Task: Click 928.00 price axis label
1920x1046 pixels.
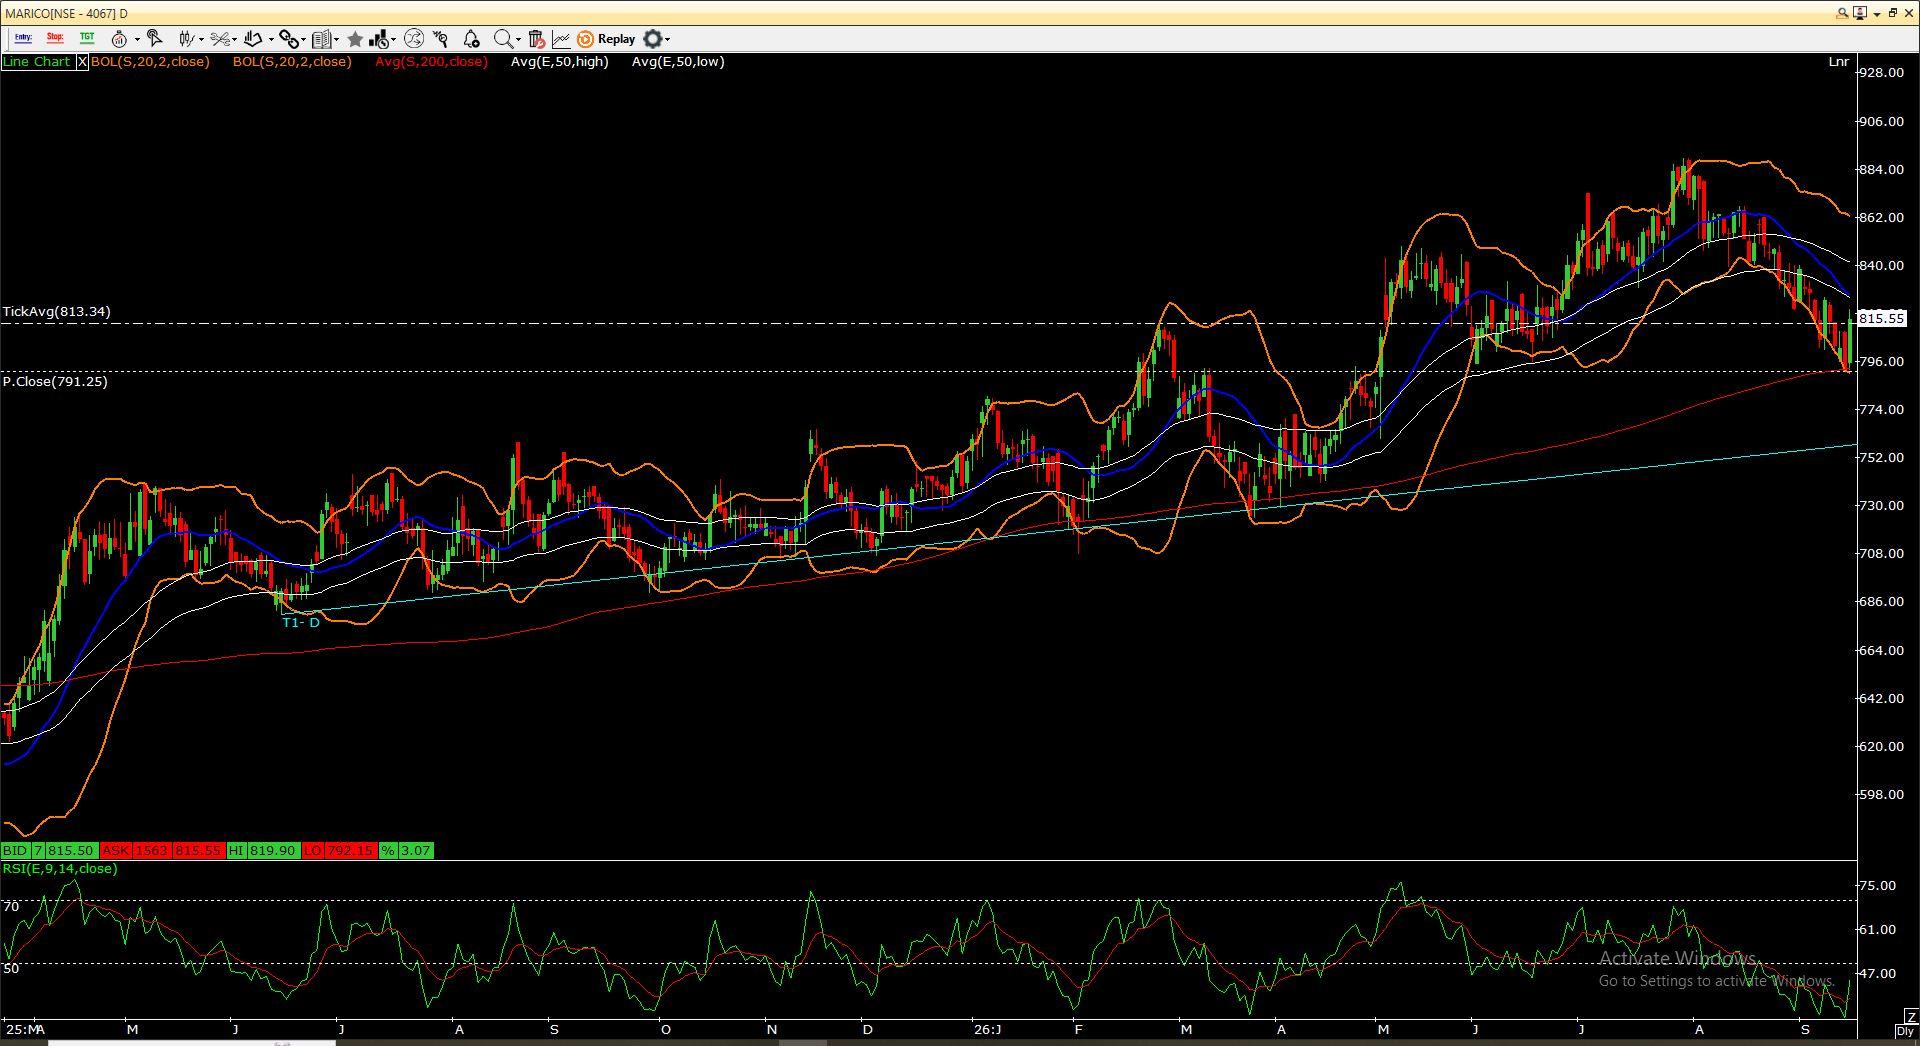Action: (x=1882, y=73)
